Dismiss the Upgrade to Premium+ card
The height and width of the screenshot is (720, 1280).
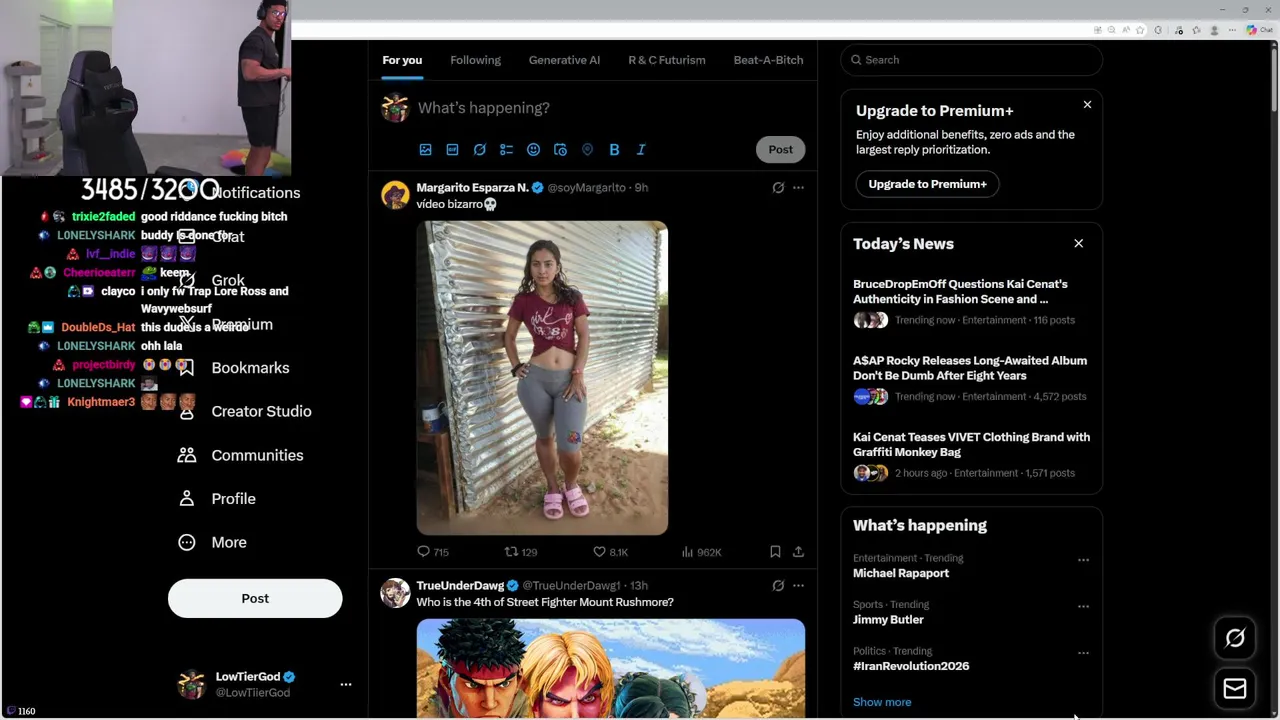pyautogui.click(x=1087, y=105)
